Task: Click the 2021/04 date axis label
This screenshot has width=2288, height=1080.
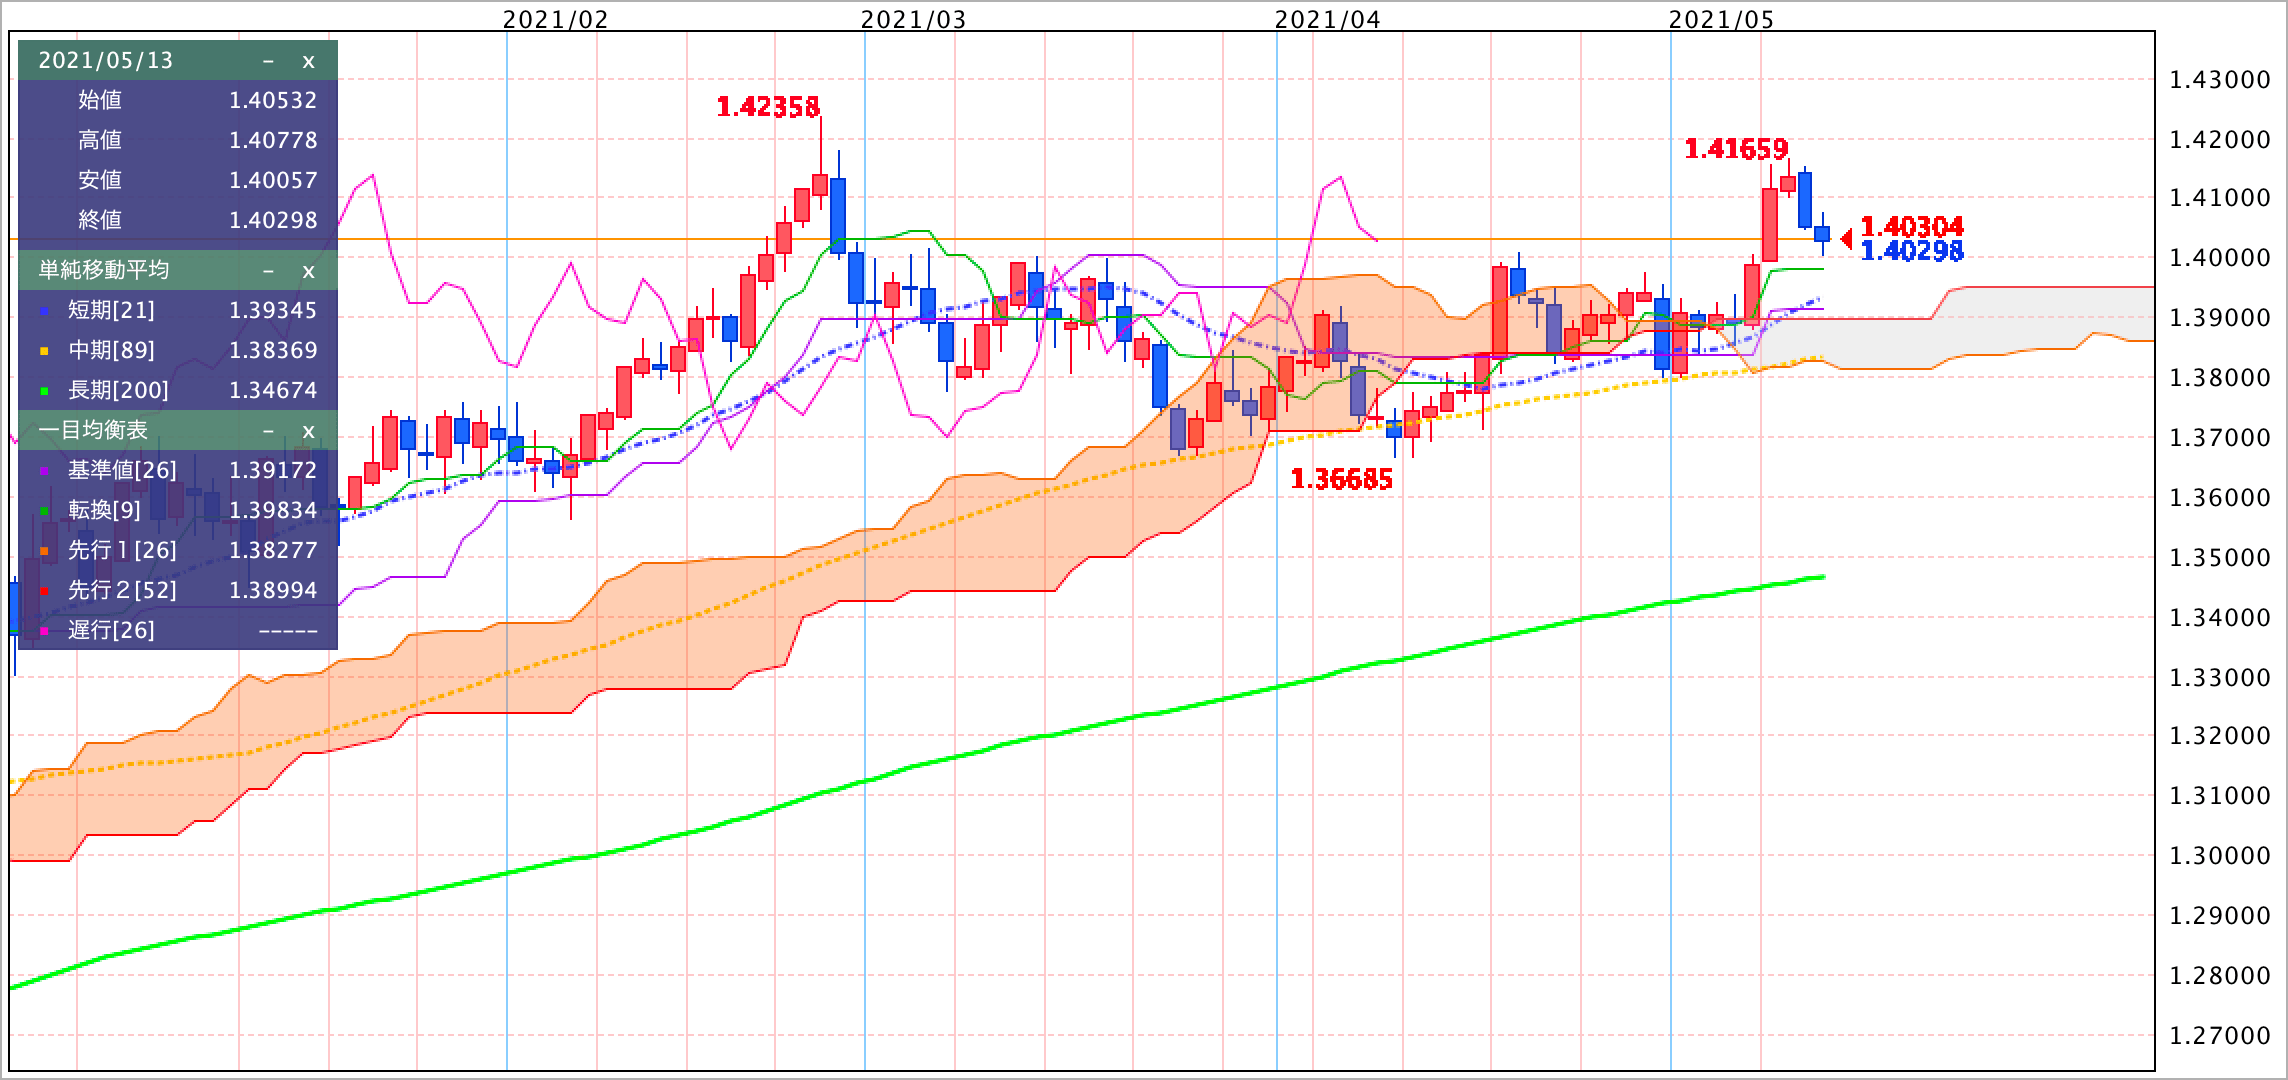Action: (x=1327, y=19)
